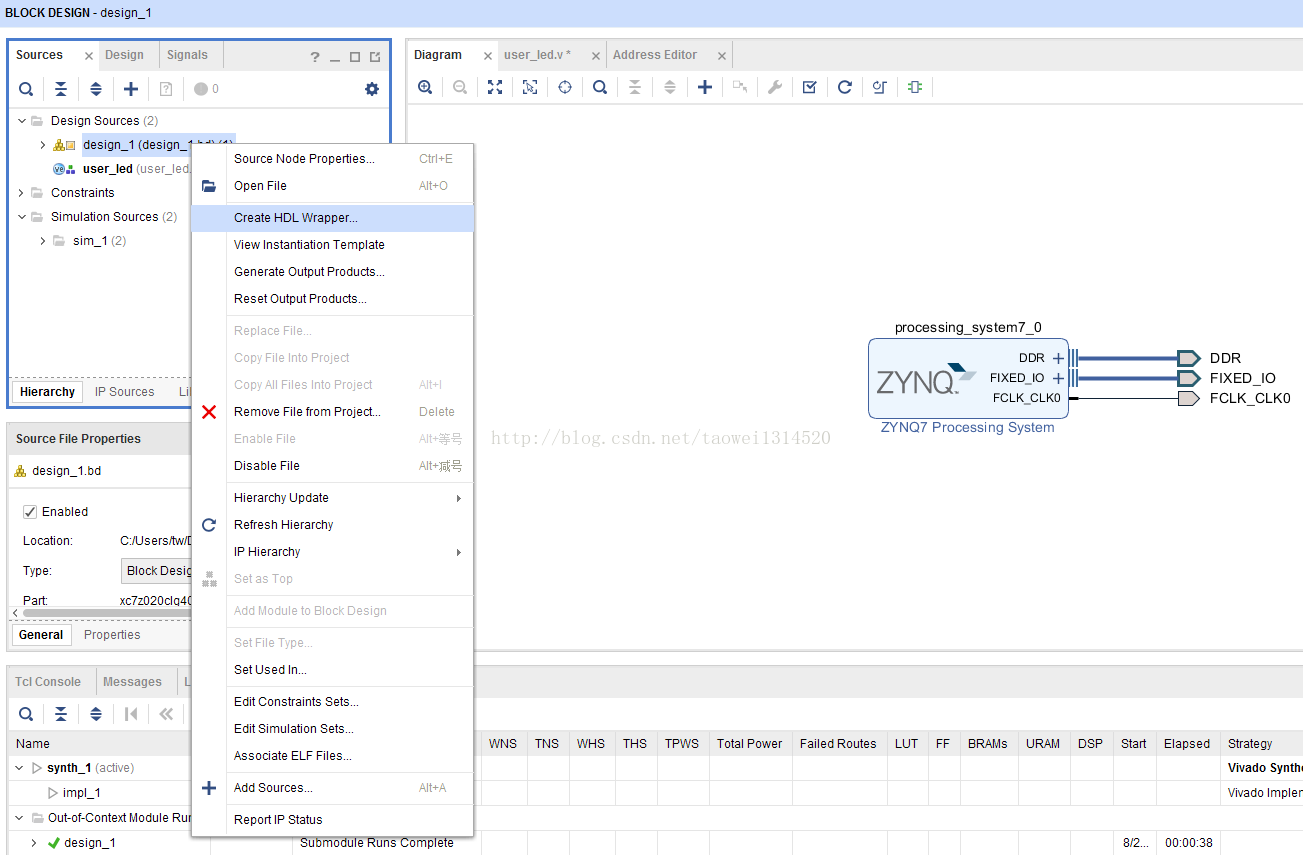Zoom out on the block diagram
1303x855 pixels.
click(x=460, y=87)
